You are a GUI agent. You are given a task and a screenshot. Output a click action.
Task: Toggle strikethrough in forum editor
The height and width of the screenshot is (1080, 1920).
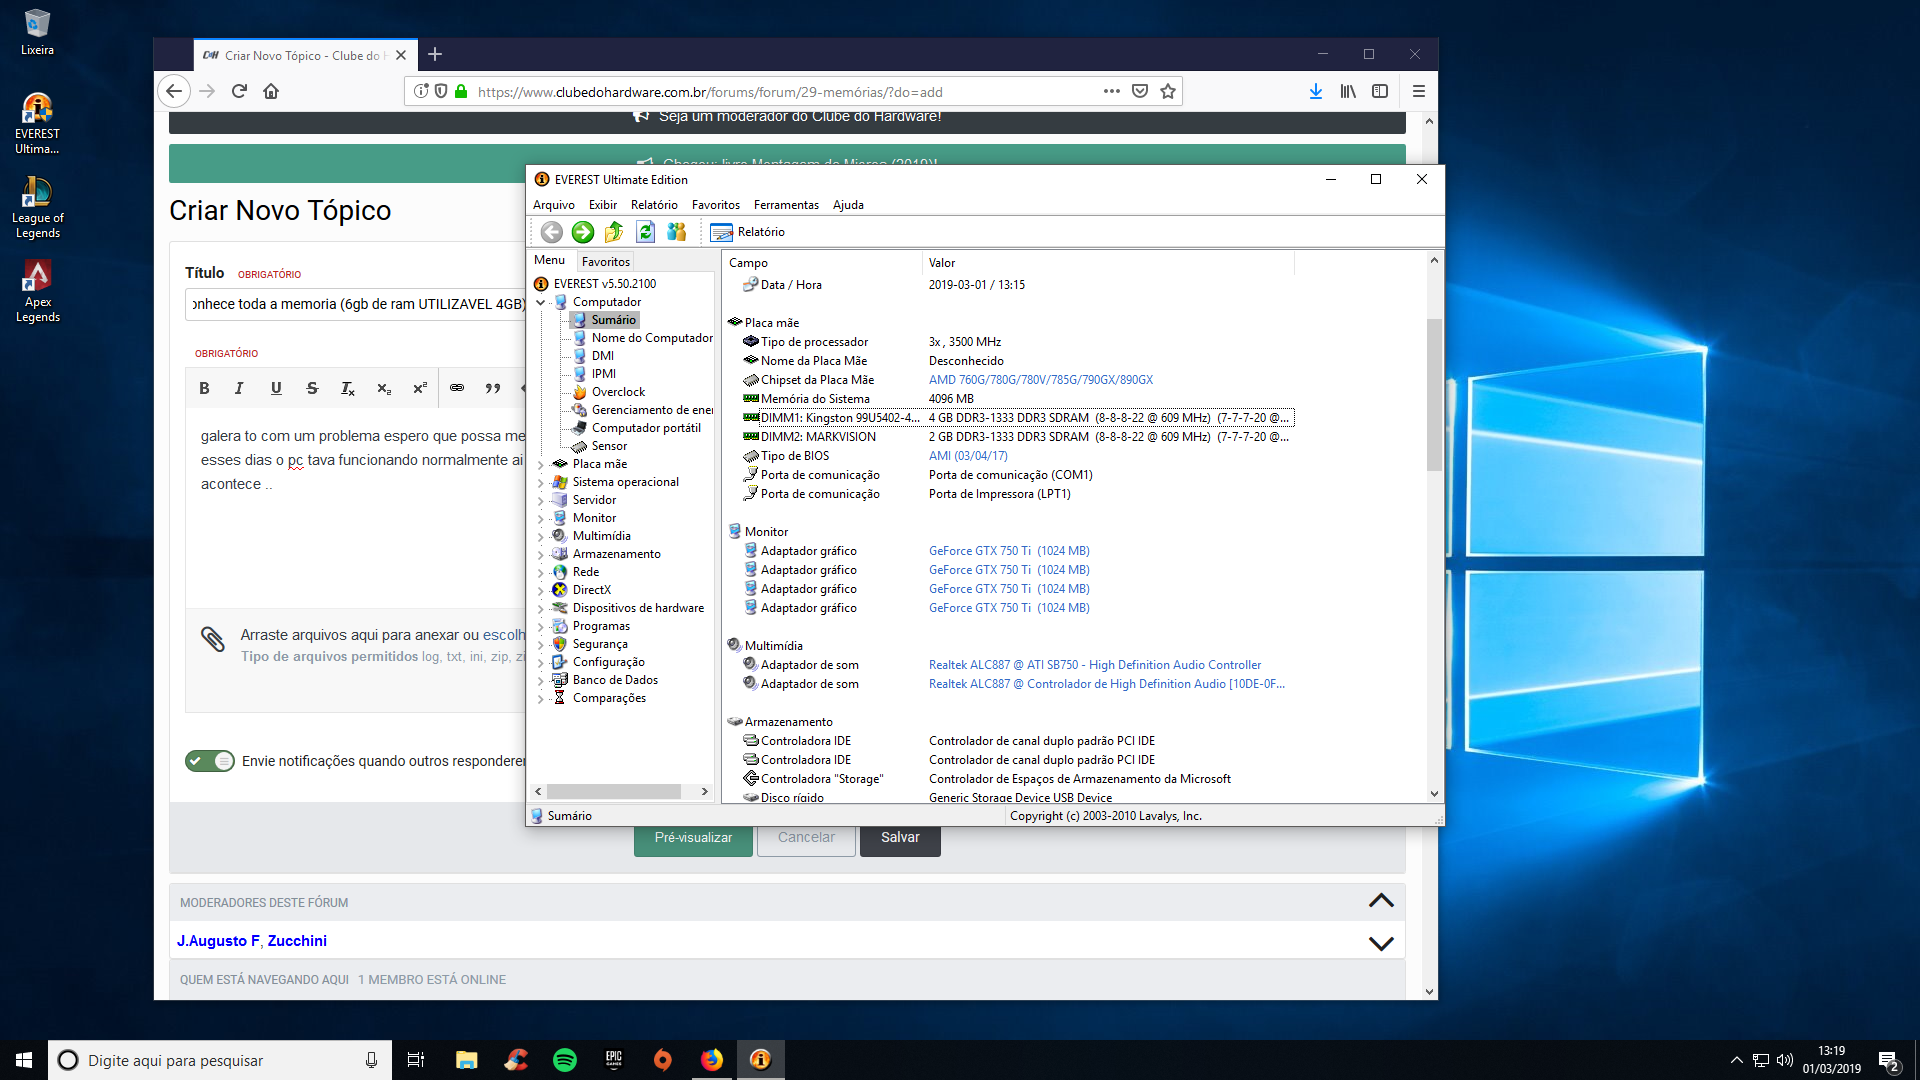tap(312, 388)
